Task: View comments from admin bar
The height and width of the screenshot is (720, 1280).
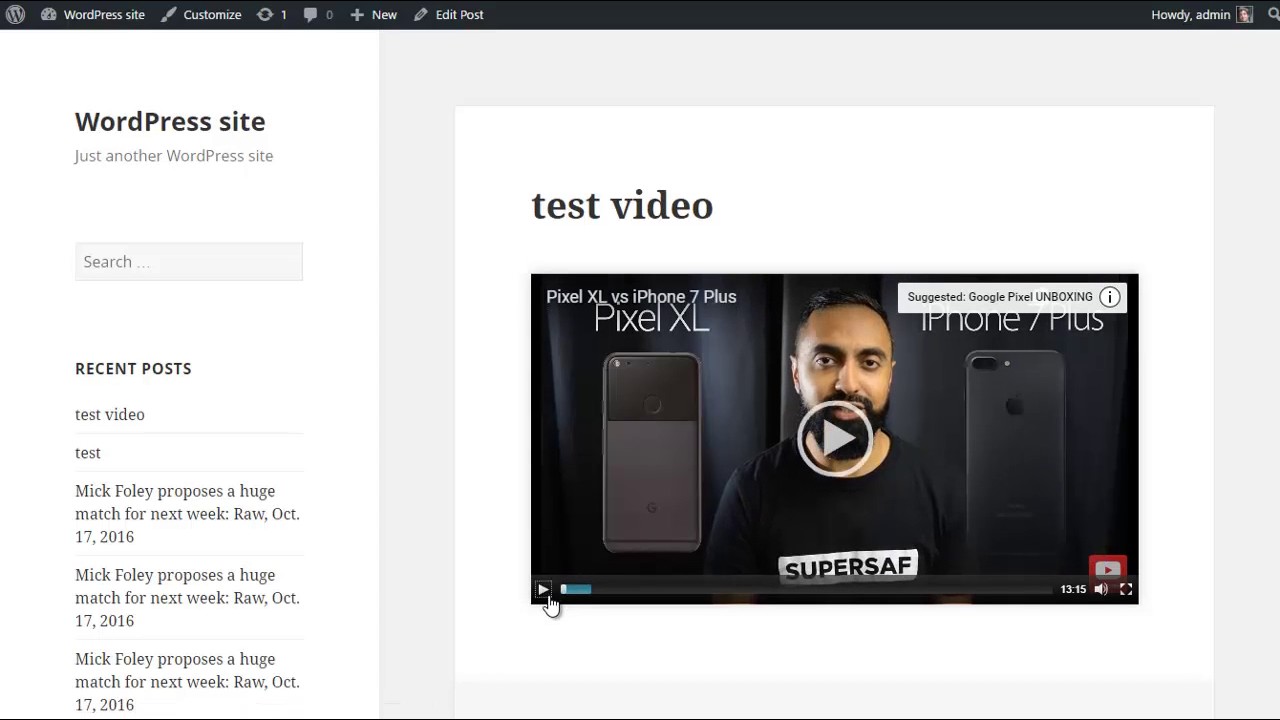Action: tap(318, 14)
